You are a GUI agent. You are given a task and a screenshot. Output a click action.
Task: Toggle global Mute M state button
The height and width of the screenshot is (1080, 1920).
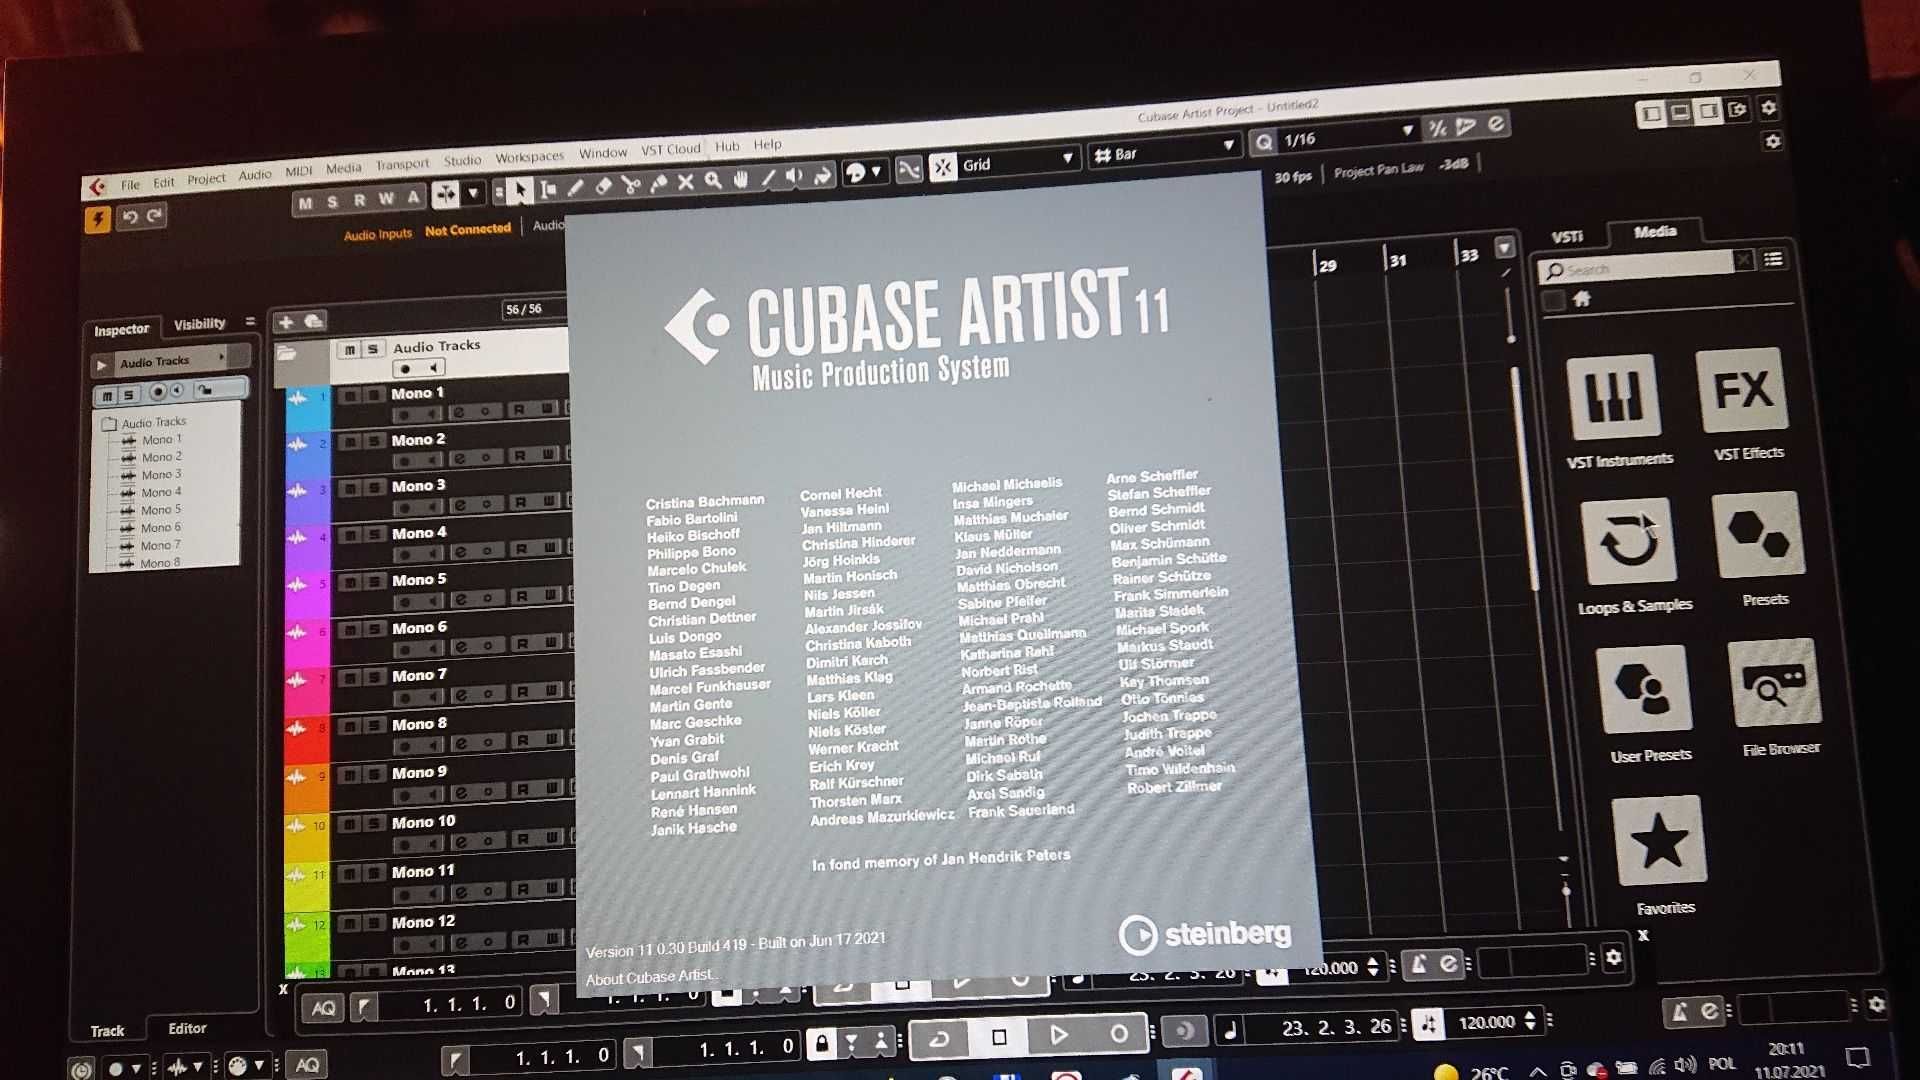[x=305, y=203]
